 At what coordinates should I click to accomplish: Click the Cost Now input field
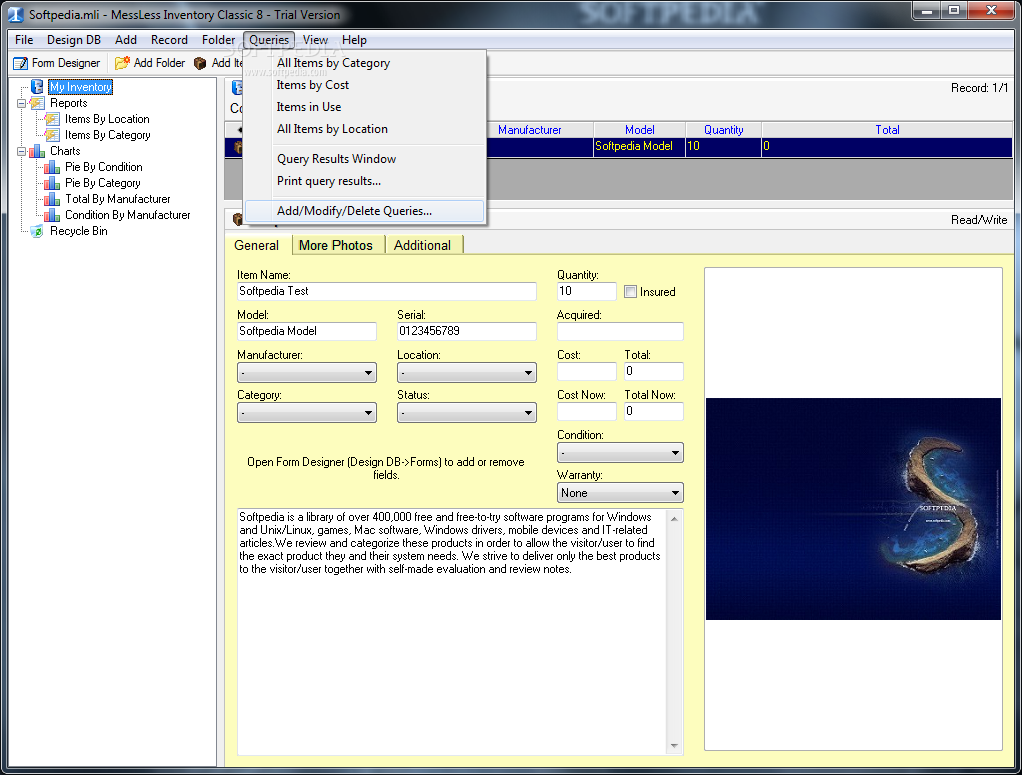point(587,411)
